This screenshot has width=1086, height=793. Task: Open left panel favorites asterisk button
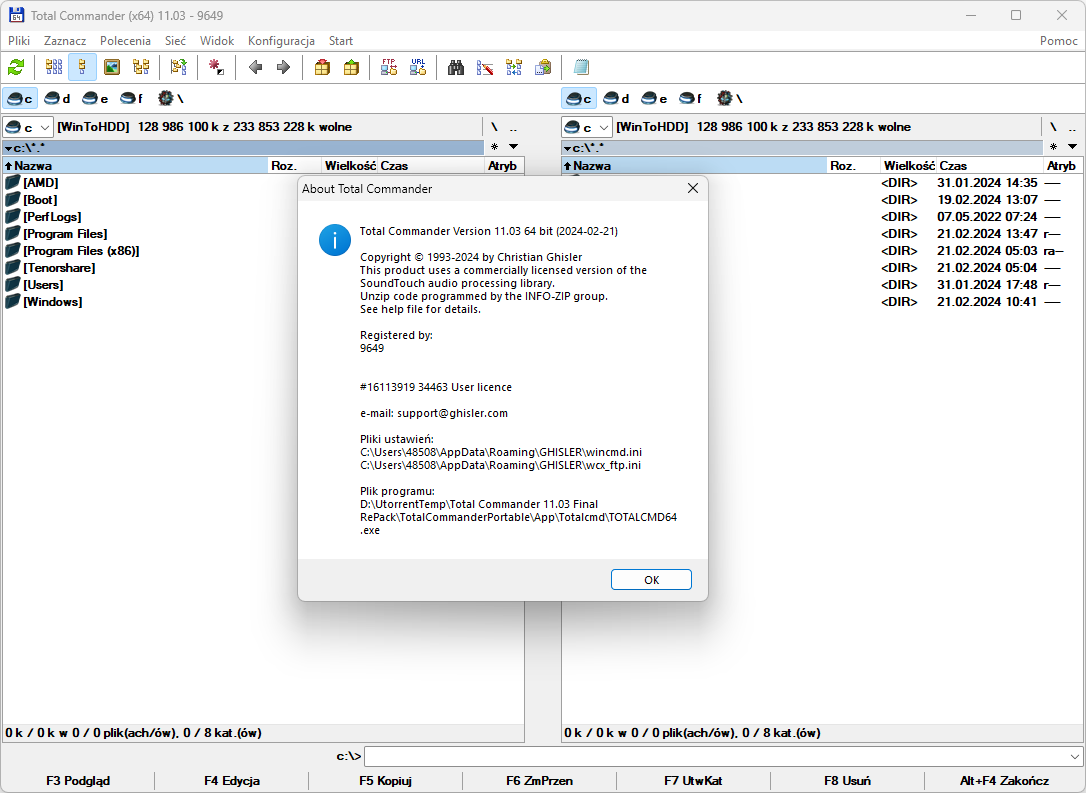495,146
